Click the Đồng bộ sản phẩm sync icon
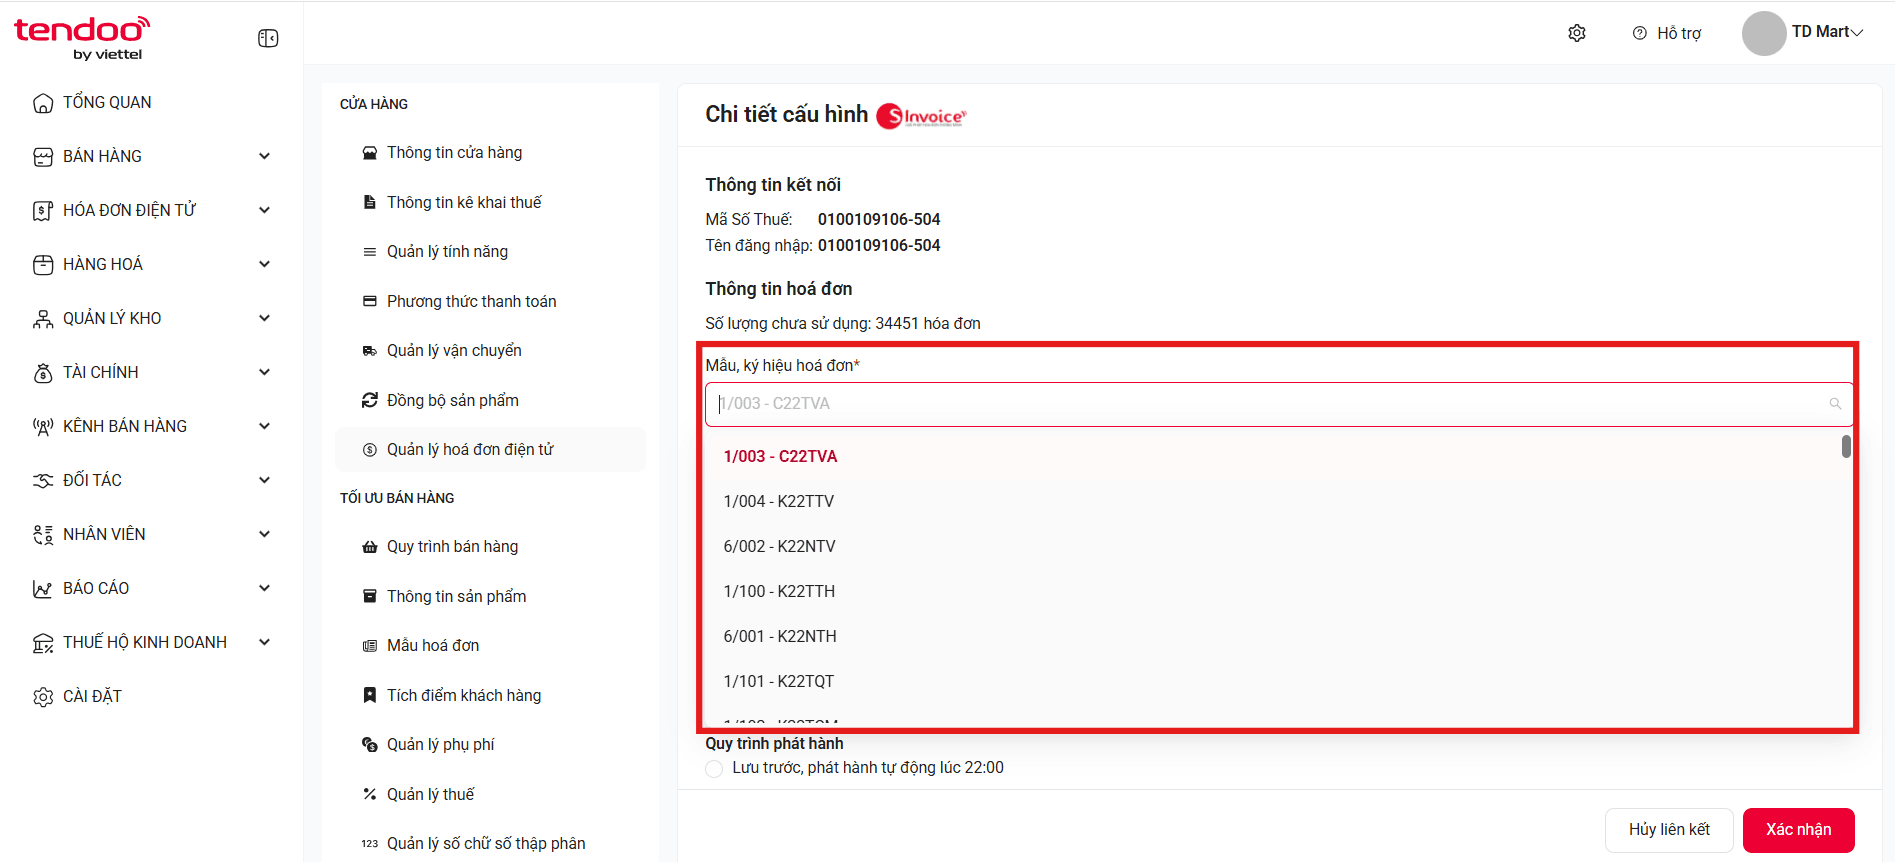The height and width of the screenshot is (862, 1895). 370,400
